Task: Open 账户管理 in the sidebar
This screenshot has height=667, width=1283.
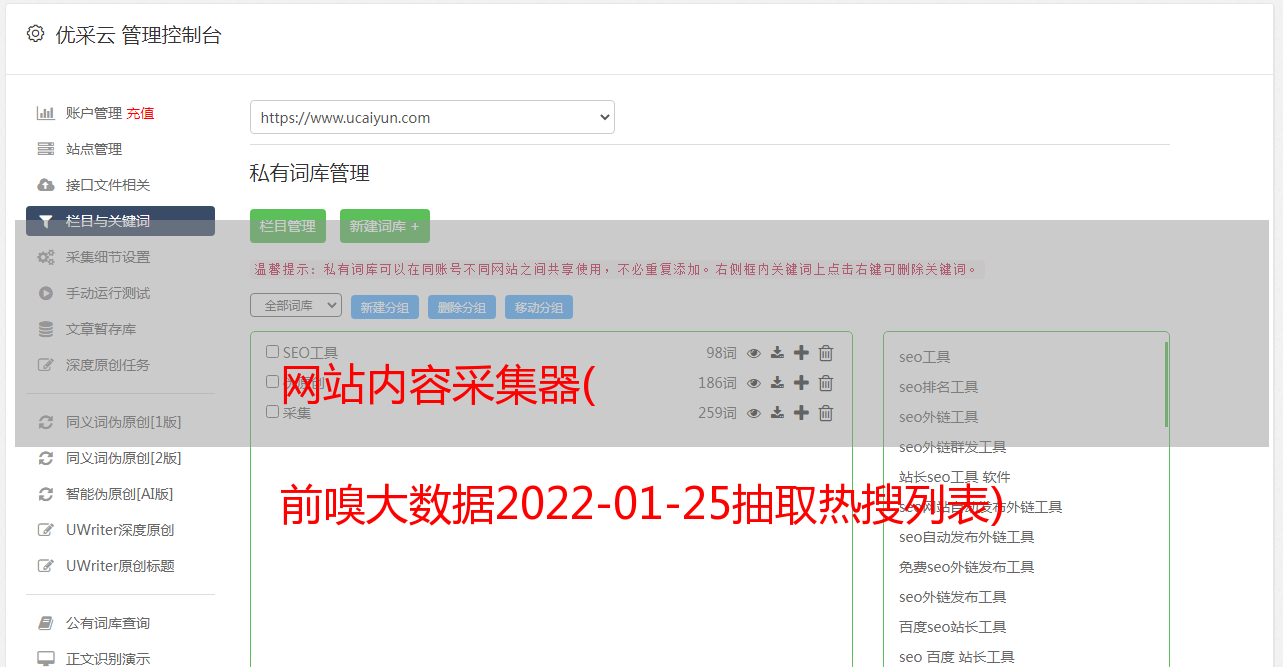Action: pyautogui.click(x=94, y=113)
